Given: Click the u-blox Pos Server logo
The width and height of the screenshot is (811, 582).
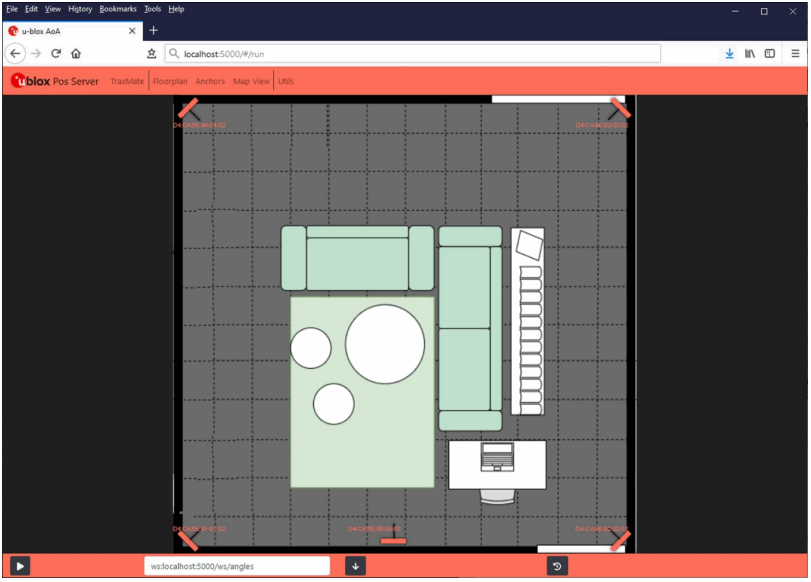Looking at the screenshot, I should pos(55,81).
